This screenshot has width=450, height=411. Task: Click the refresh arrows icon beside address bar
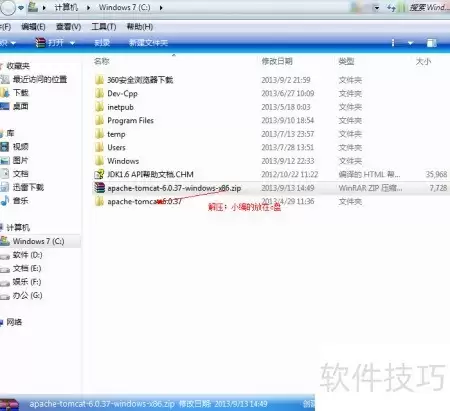(391, 8)
